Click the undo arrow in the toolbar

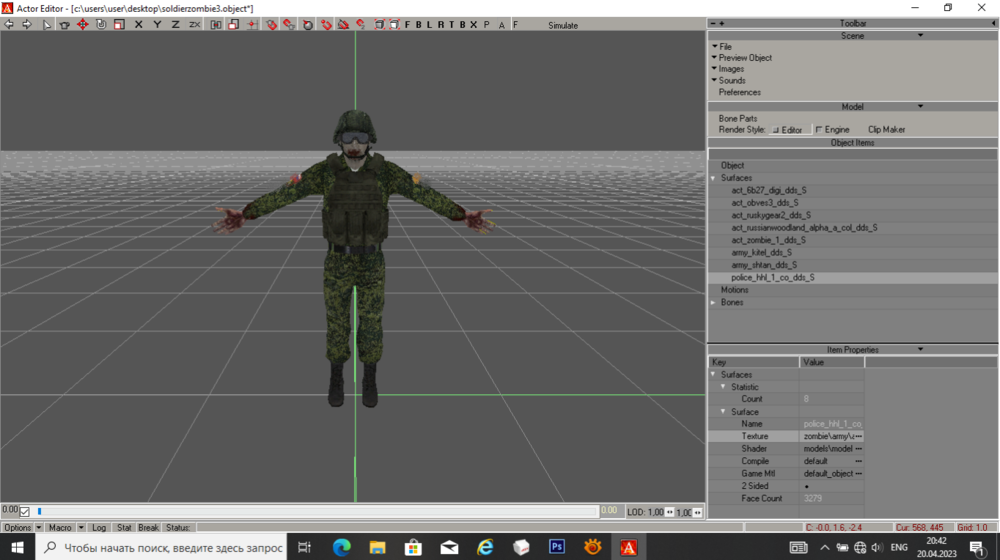pos(9,25)
